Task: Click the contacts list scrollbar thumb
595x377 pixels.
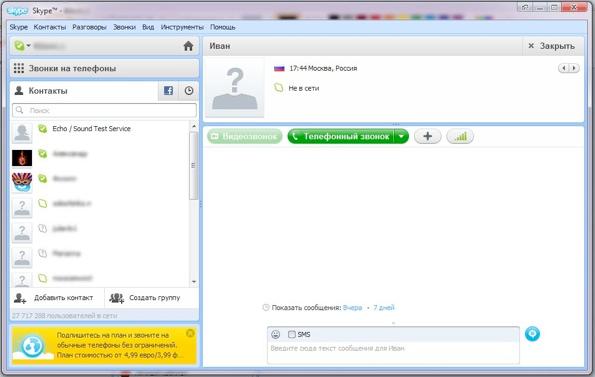Action: tap(194, 165)
